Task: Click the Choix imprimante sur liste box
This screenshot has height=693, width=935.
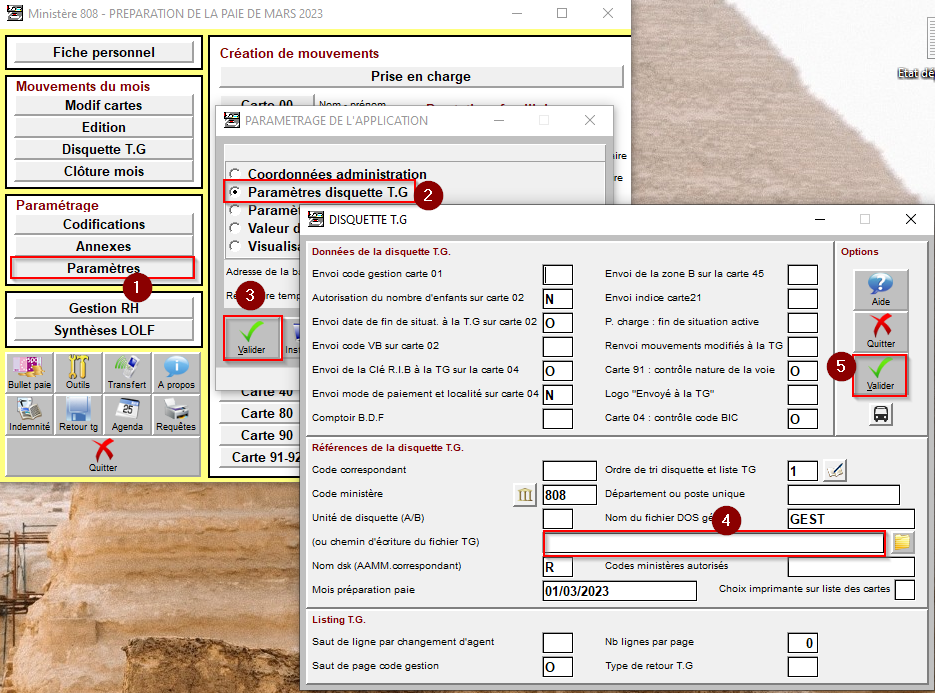Action: tap(904, 590)
